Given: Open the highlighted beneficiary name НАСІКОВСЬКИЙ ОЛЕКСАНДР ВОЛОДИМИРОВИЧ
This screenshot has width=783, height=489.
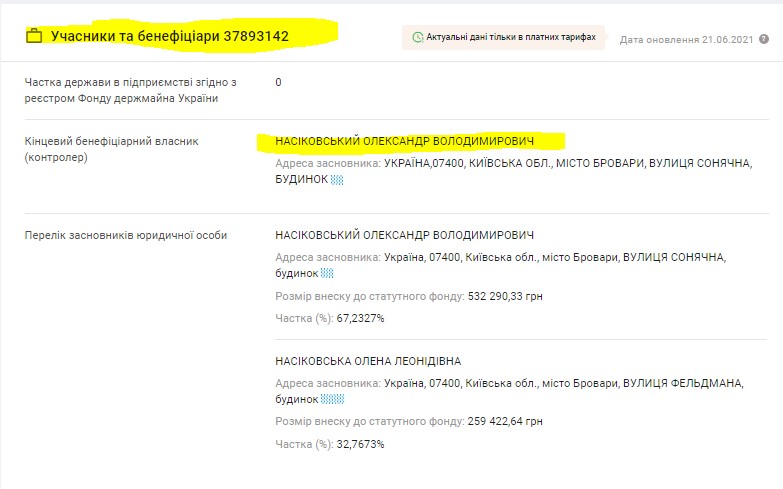Looking at the screenshot, I should click(x=405, y=142).
